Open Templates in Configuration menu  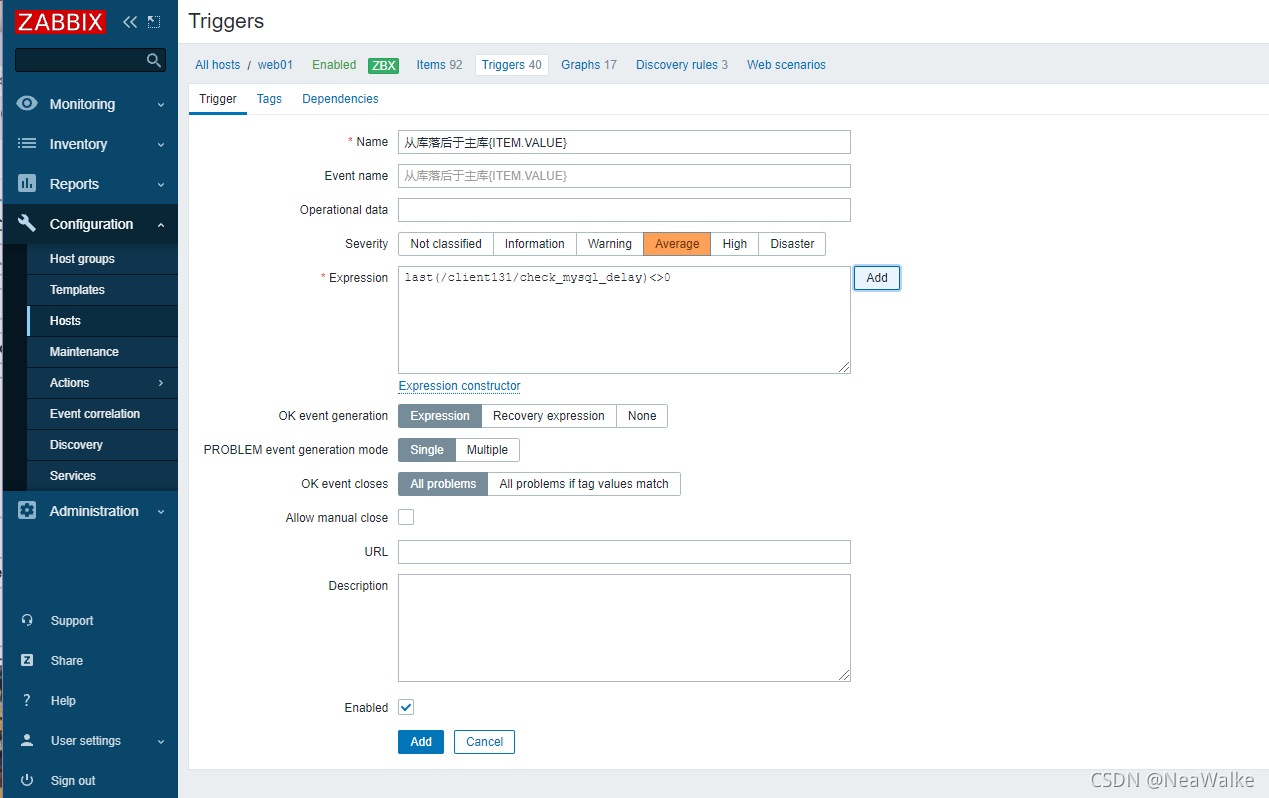(102, 290)
